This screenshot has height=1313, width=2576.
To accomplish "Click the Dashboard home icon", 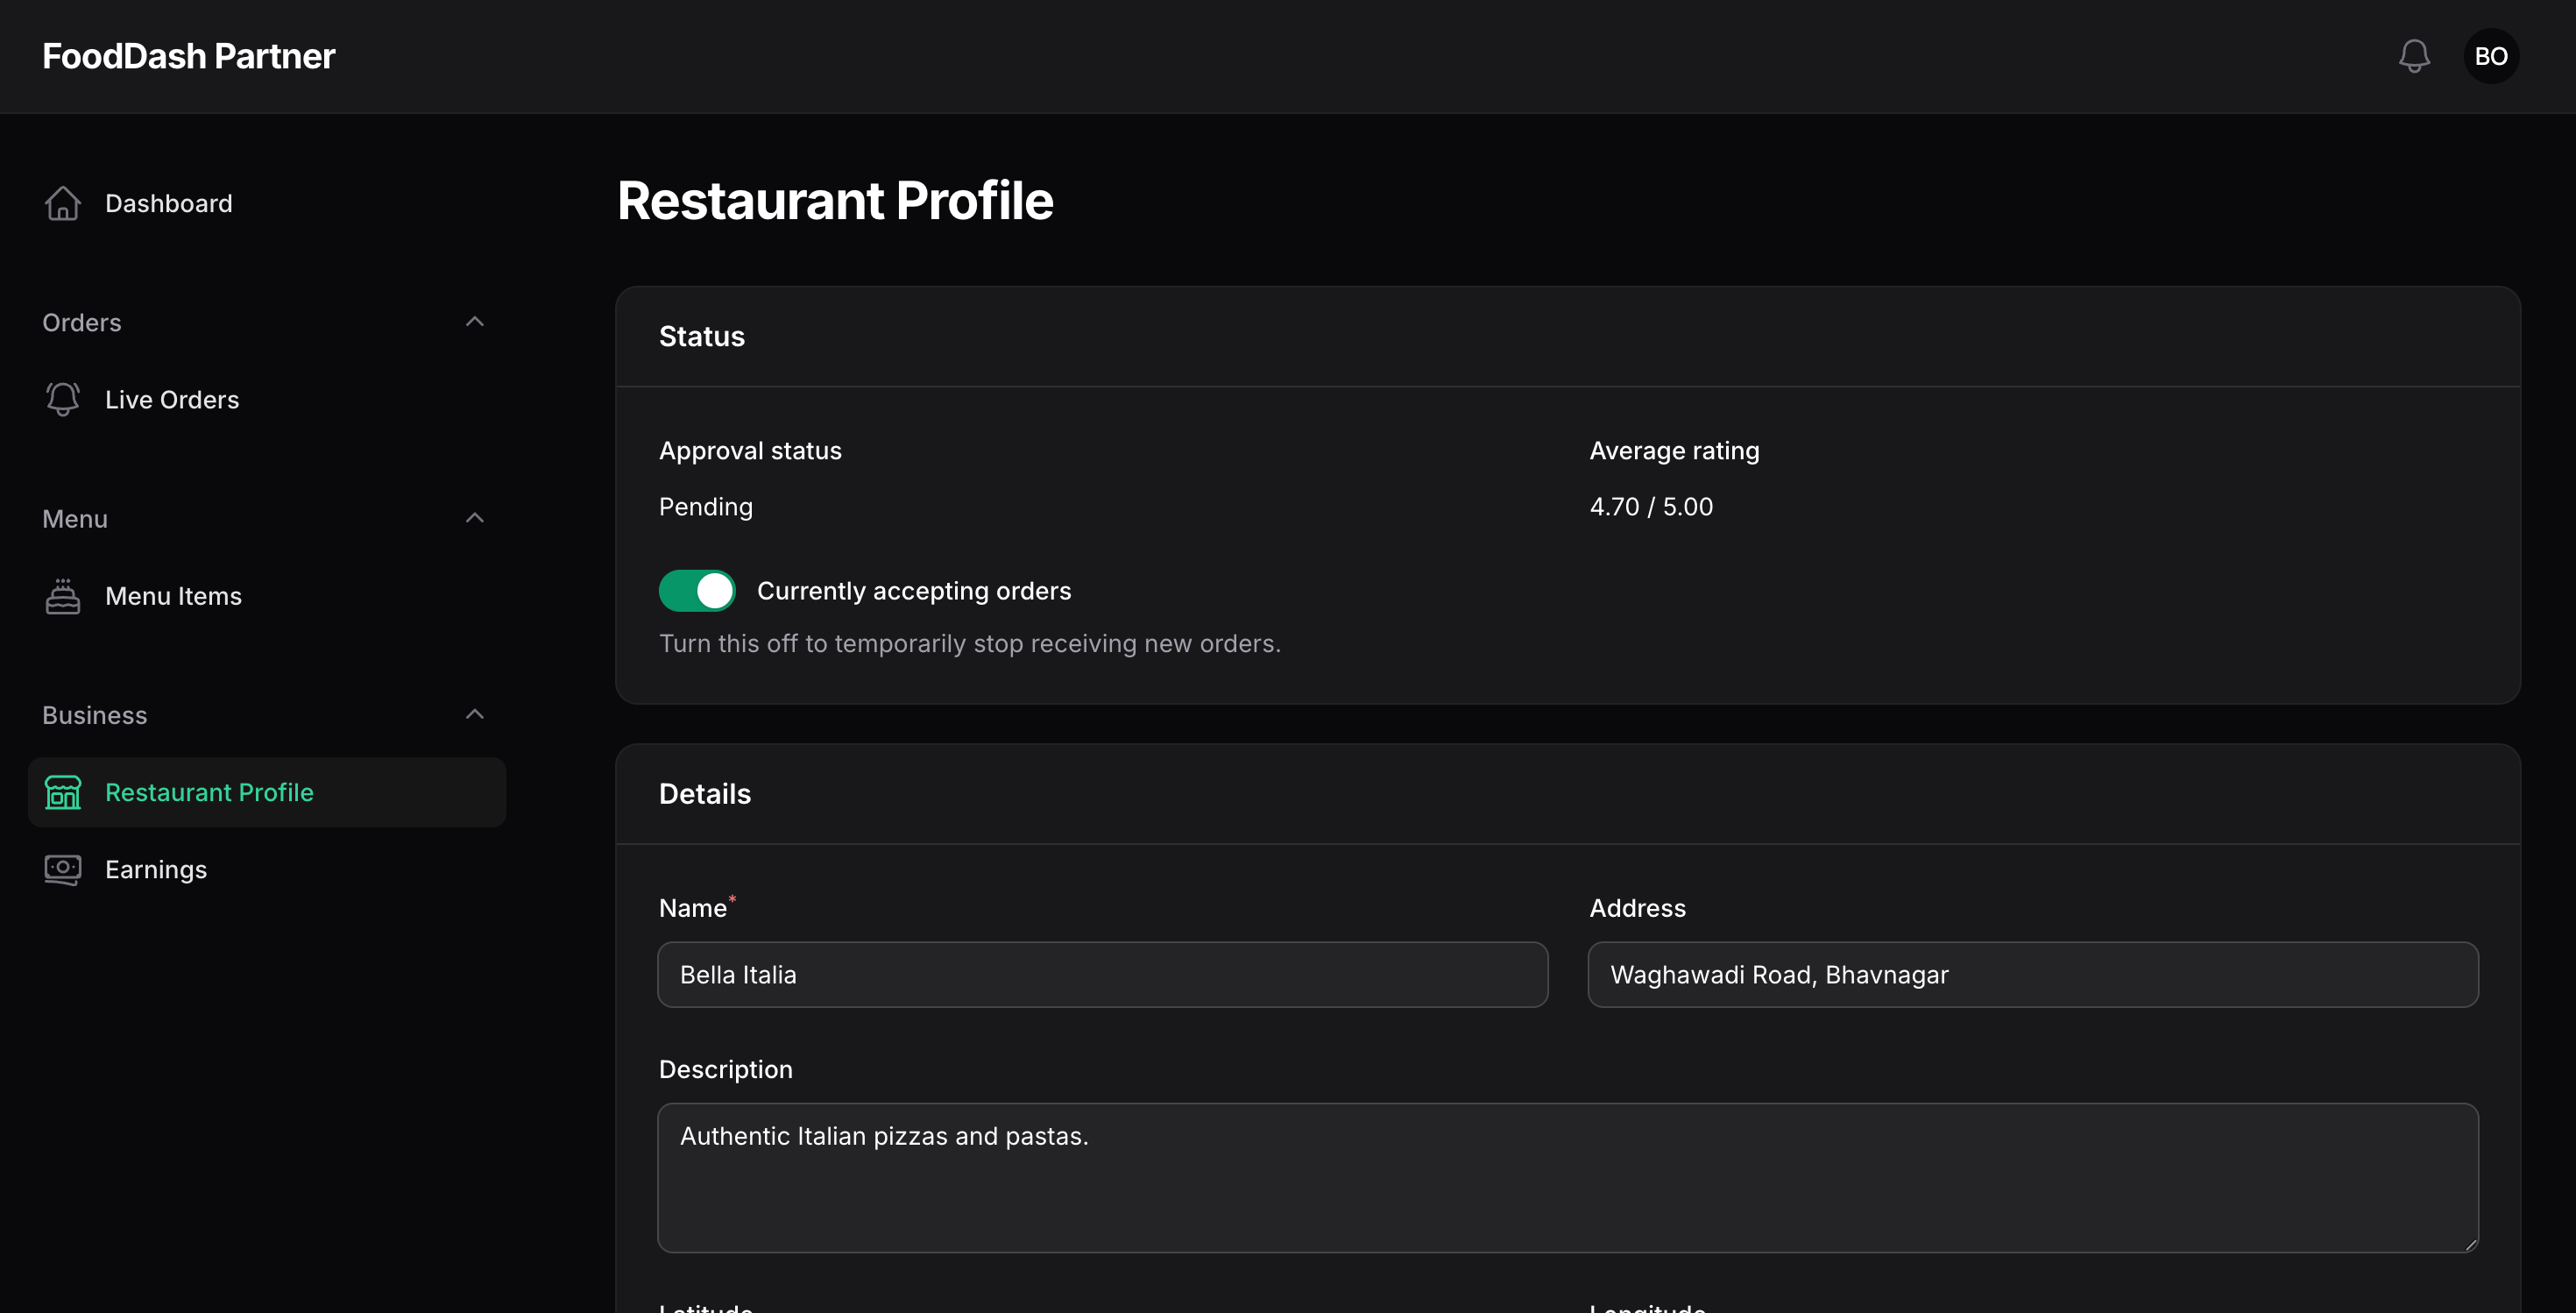I will click(62, 203).
